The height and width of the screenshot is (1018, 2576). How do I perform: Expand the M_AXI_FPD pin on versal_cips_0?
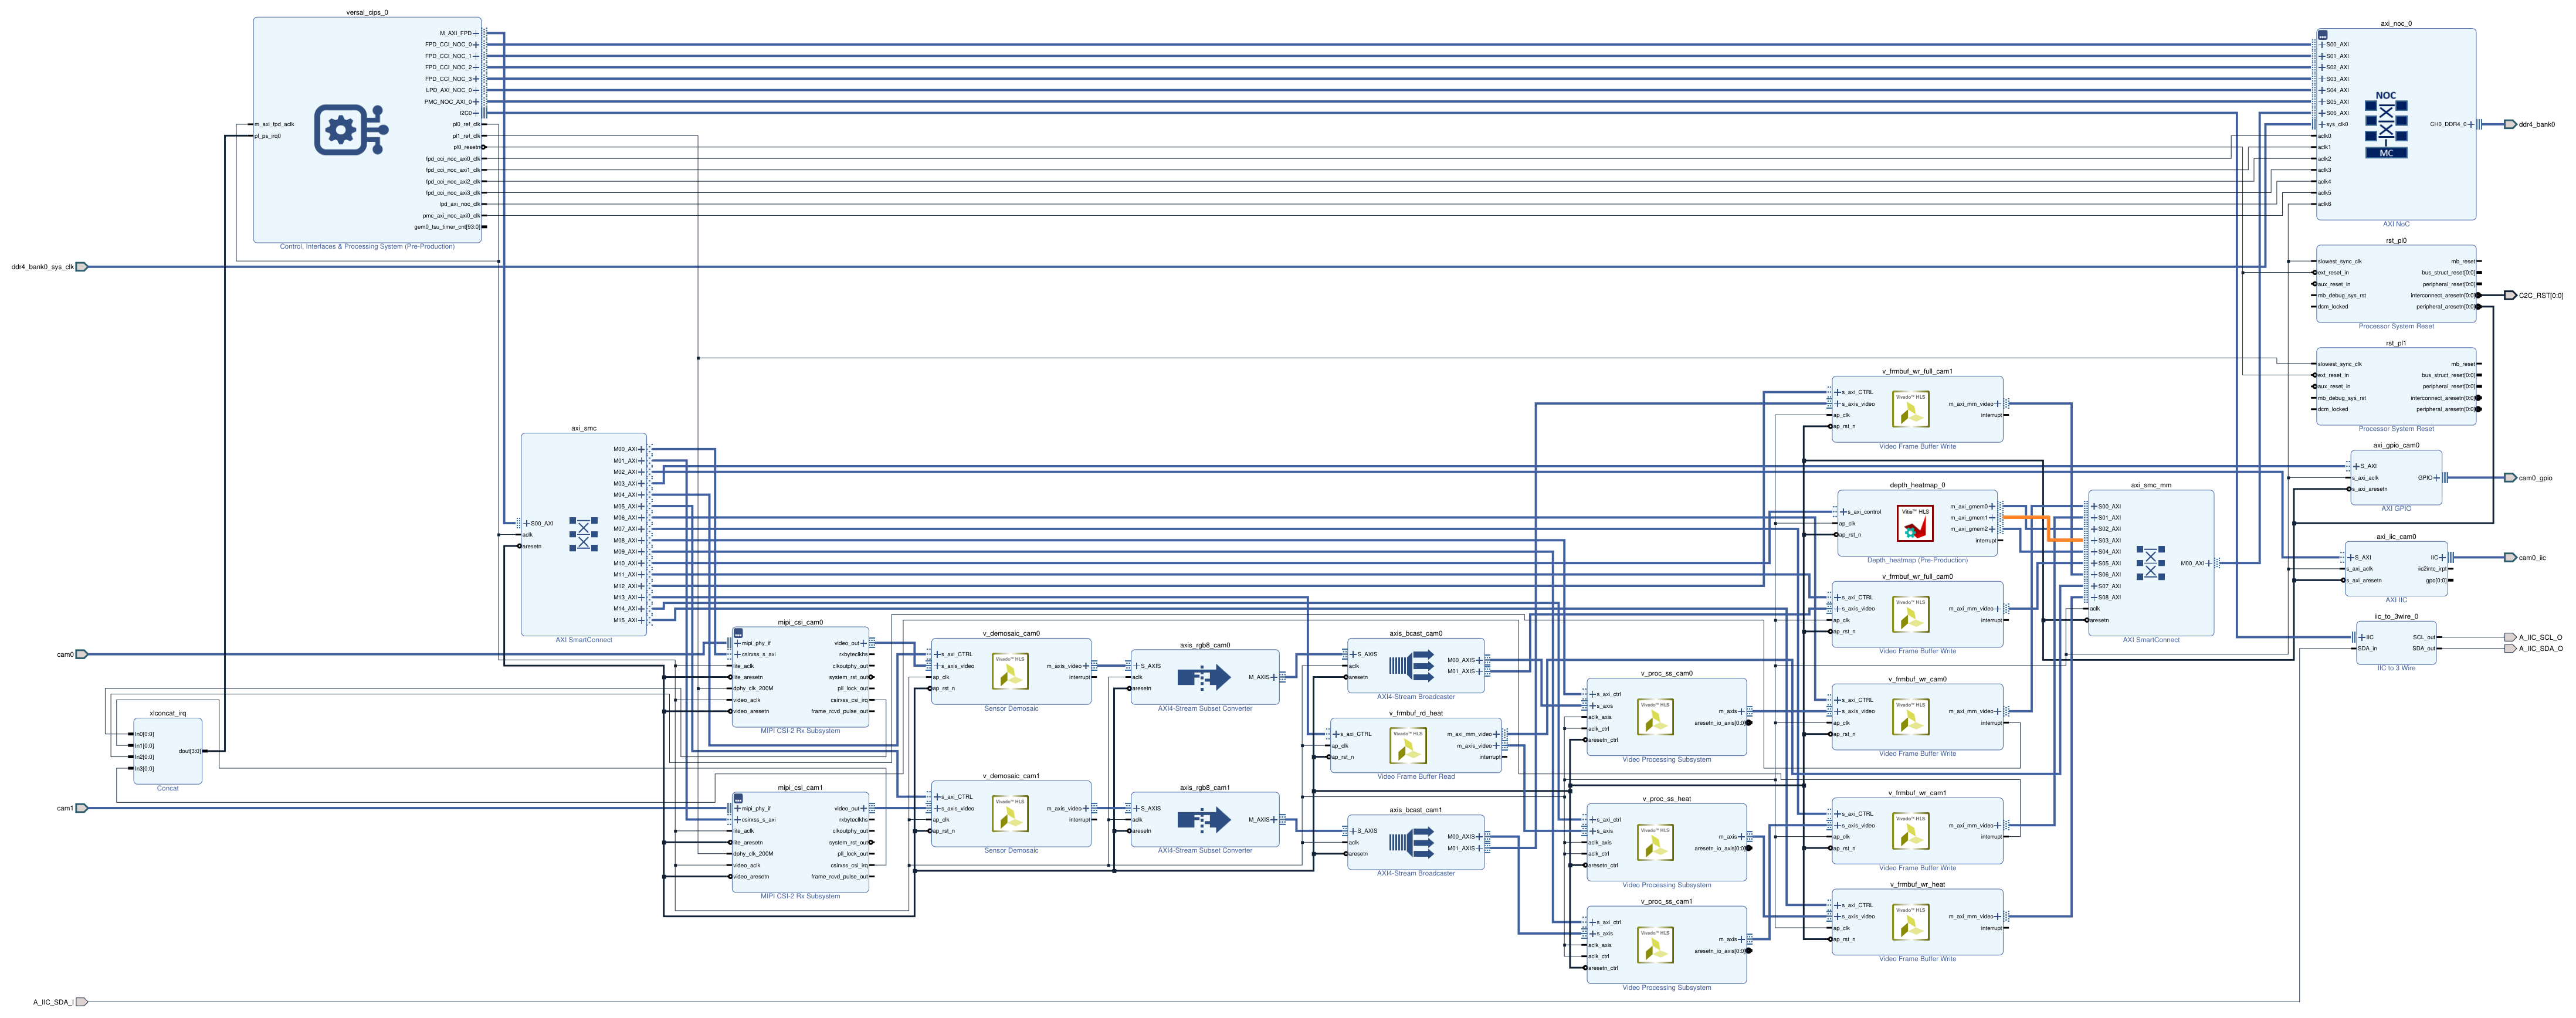pyautogui.click(x=476, y=33)
